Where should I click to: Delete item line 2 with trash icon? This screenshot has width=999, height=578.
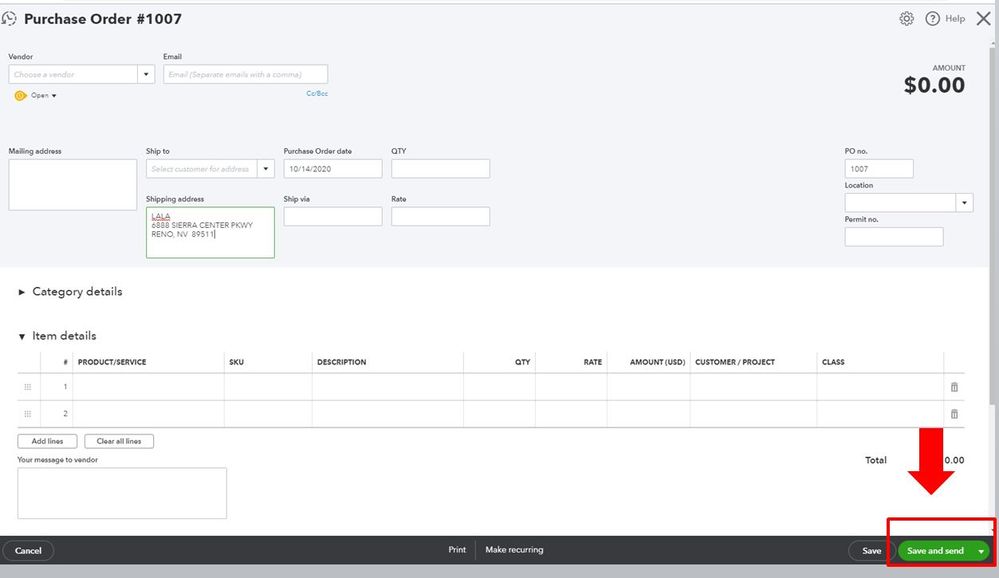pyautogui.click(x=954, y=414)
